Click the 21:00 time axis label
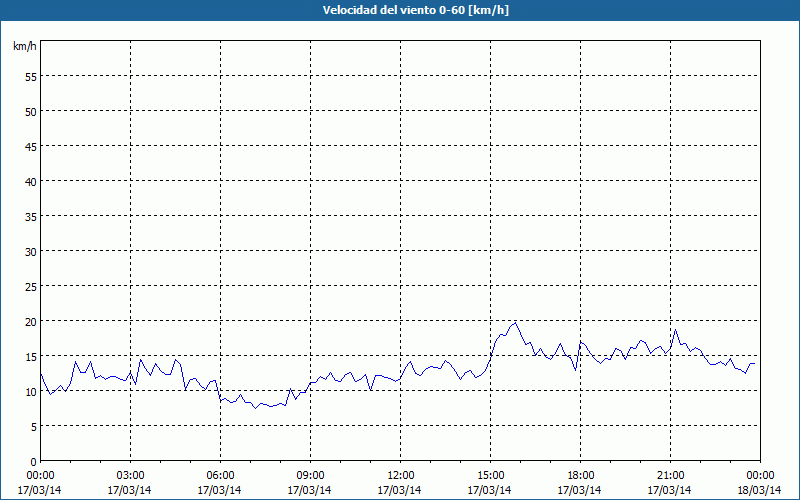Screen dimensions: 800x500 click(x=670, y=476)
